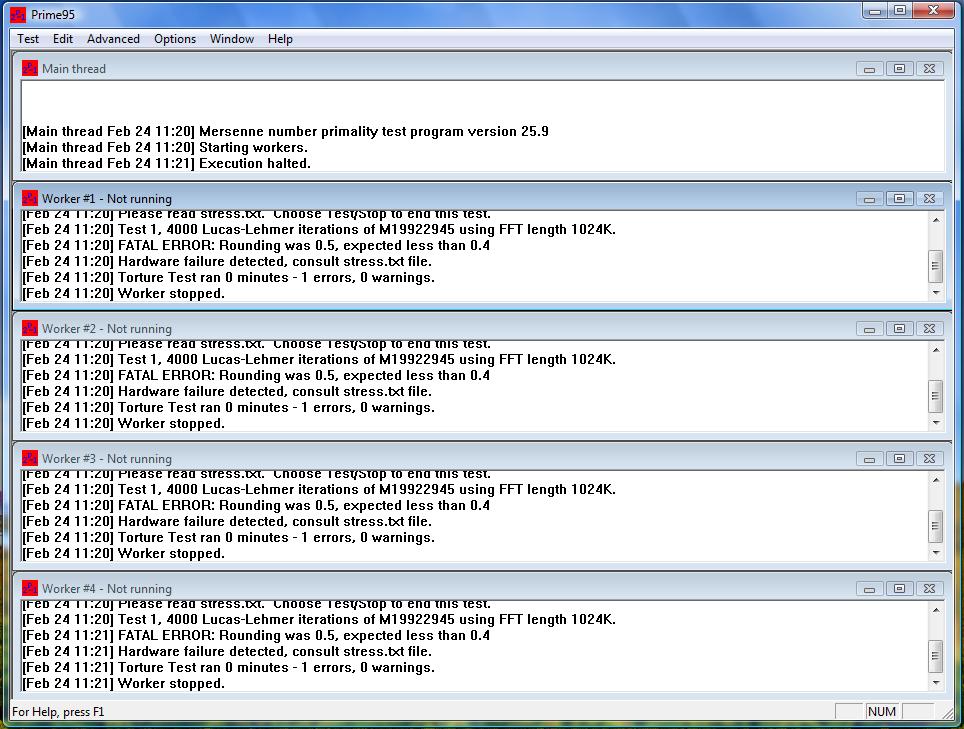Image resolution: width=964 pixels, height=729 pixels.
Task: Click the Worker #2 window icon
Action: [x=30, y=328]
